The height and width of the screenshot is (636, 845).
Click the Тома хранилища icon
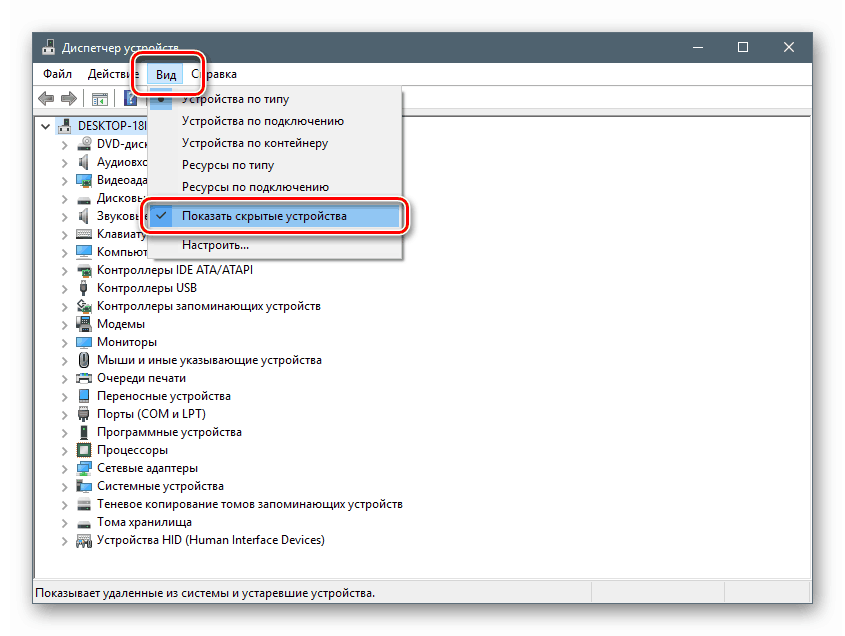(84, 523)
